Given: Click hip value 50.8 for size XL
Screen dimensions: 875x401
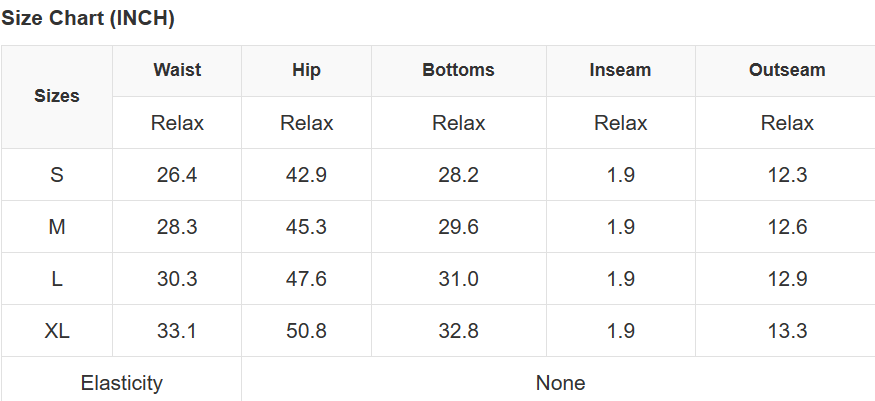Looking at the screenshot, I should pos(306,331).
